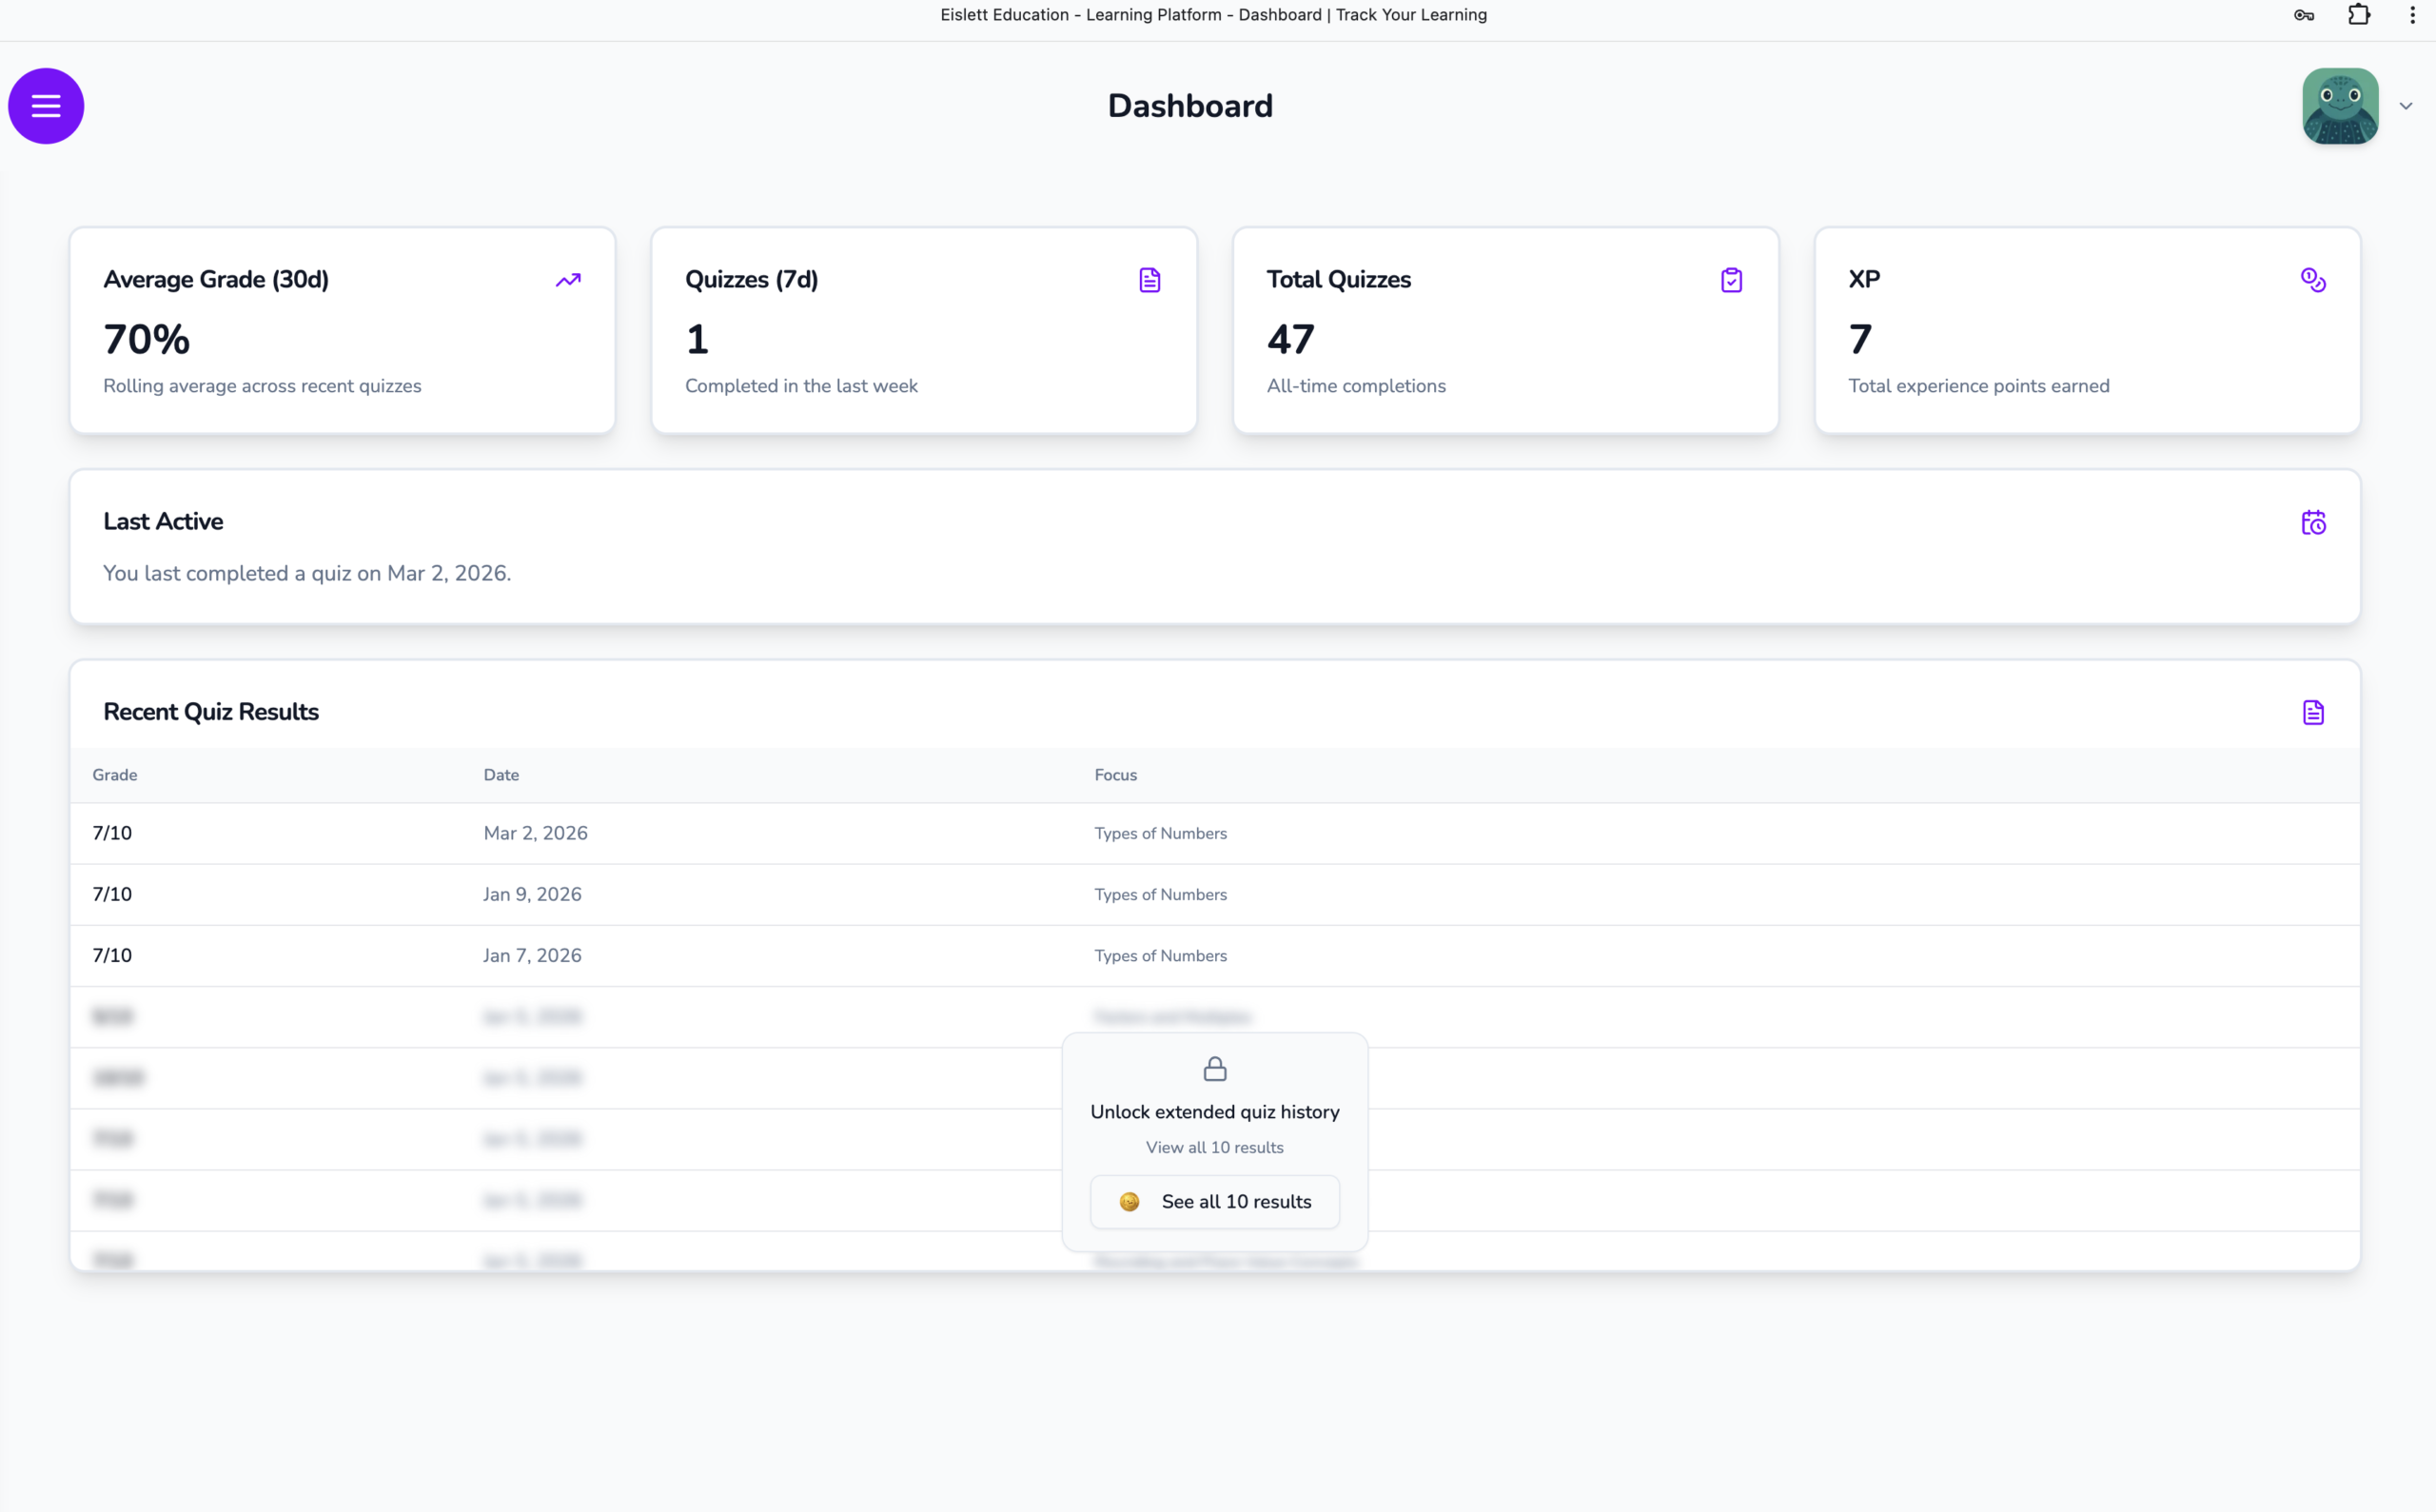
Task: Click the turtle avatar profile picture
Action: pos(2339,106)
